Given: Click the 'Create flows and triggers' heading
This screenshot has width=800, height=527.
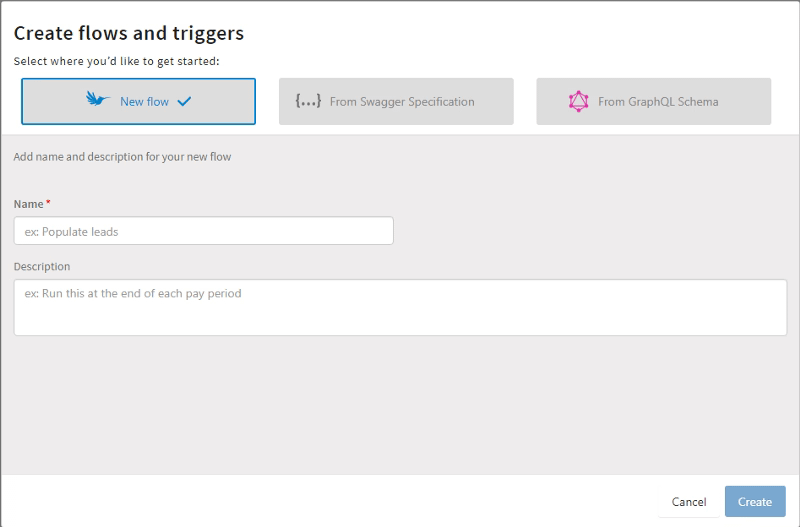Looking at the screenshot, I should tap(129, 33).
